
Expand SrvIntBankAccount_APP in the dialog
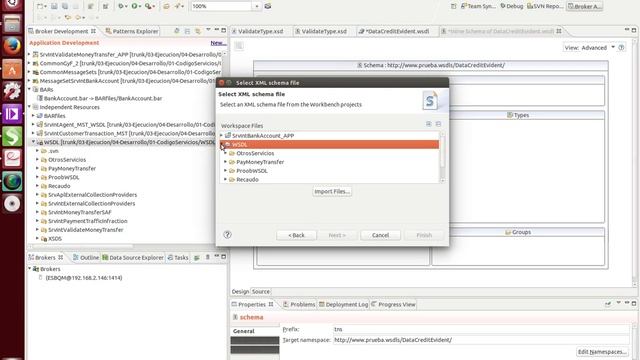[222, 136]
